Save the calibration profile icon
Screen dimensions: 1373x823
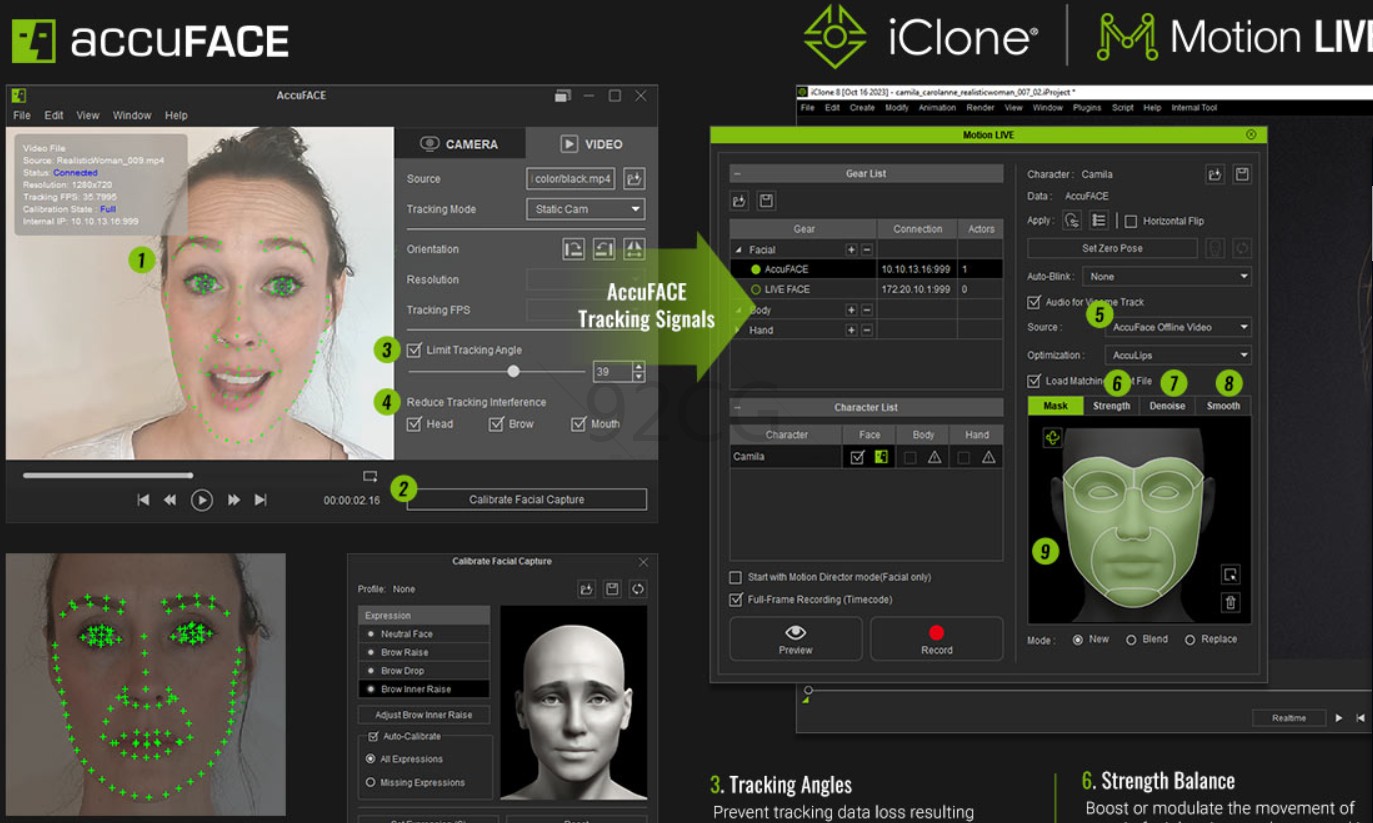tap(612, 589)
